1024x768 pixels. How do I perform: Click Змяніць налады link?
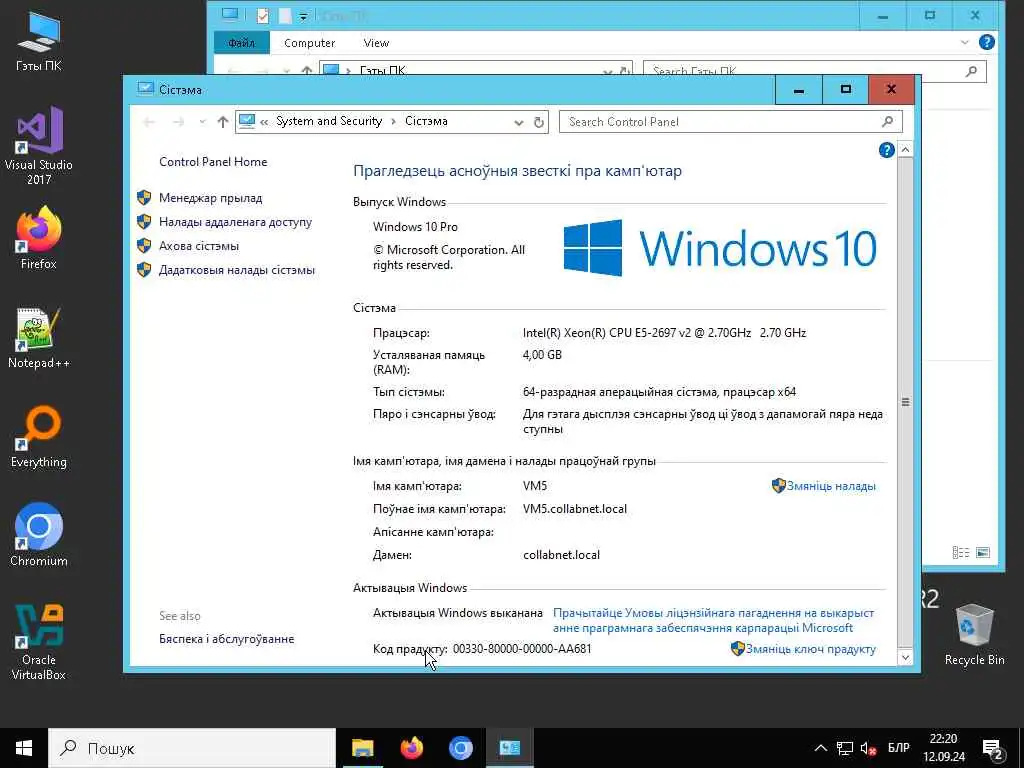click(831, 486)
